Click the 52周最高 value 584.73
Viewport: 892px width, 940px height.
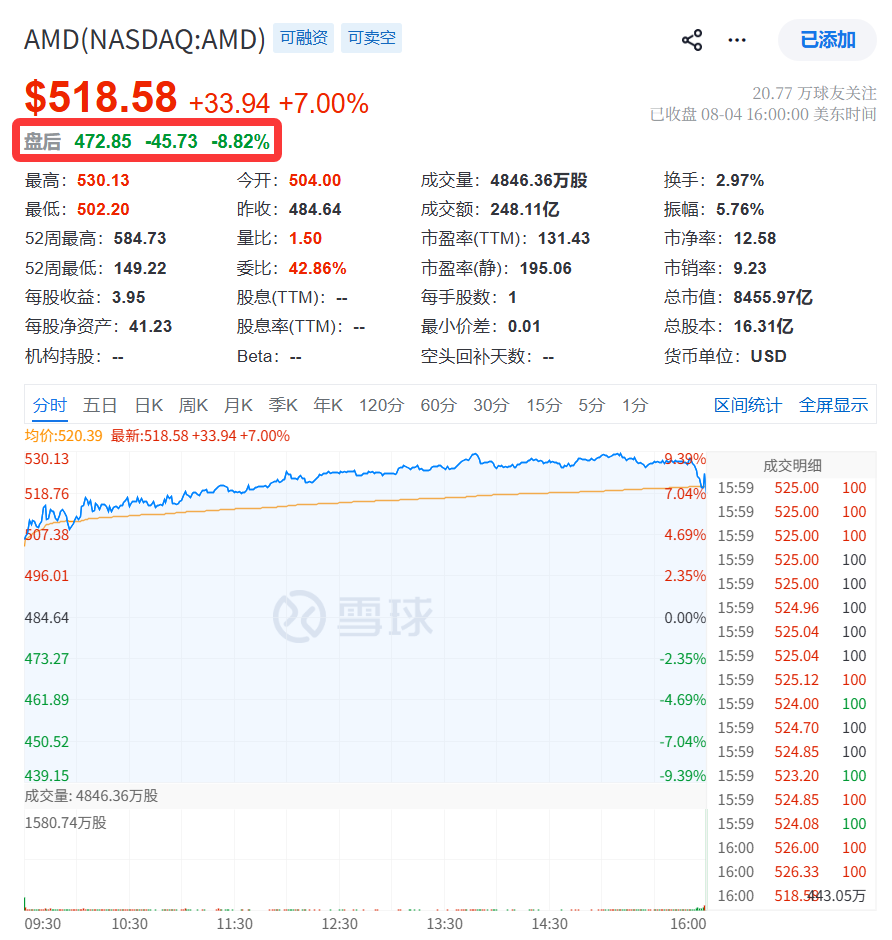140,239
